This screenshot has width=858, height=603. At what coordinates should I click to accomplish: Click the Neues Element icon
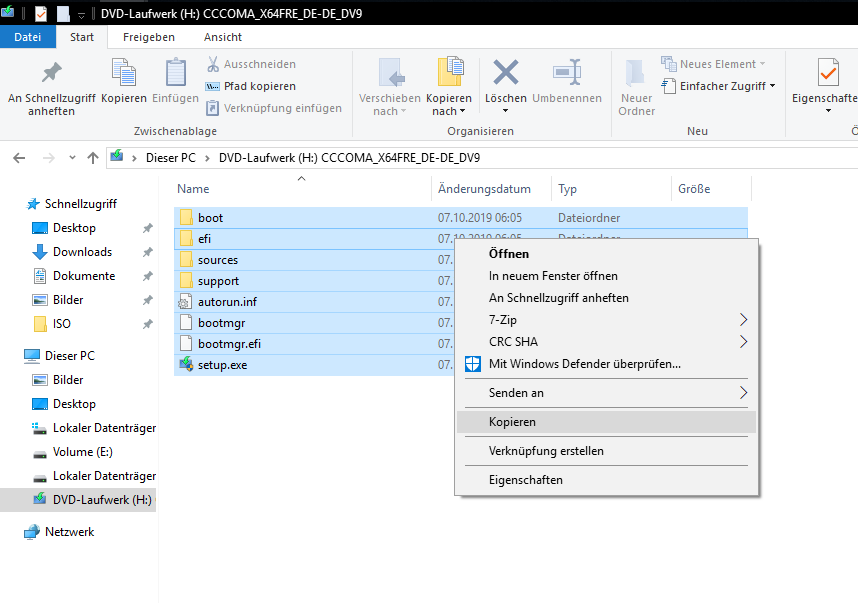[668, 64]
